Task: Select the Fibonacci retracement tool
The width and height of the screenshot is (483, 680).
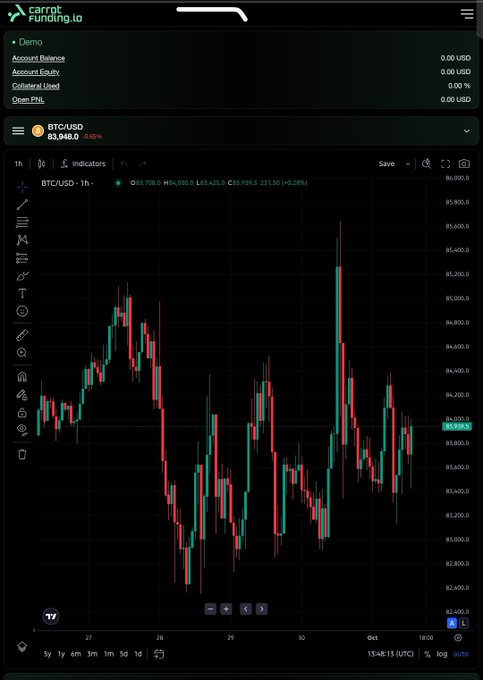Action: click(22, 222)
